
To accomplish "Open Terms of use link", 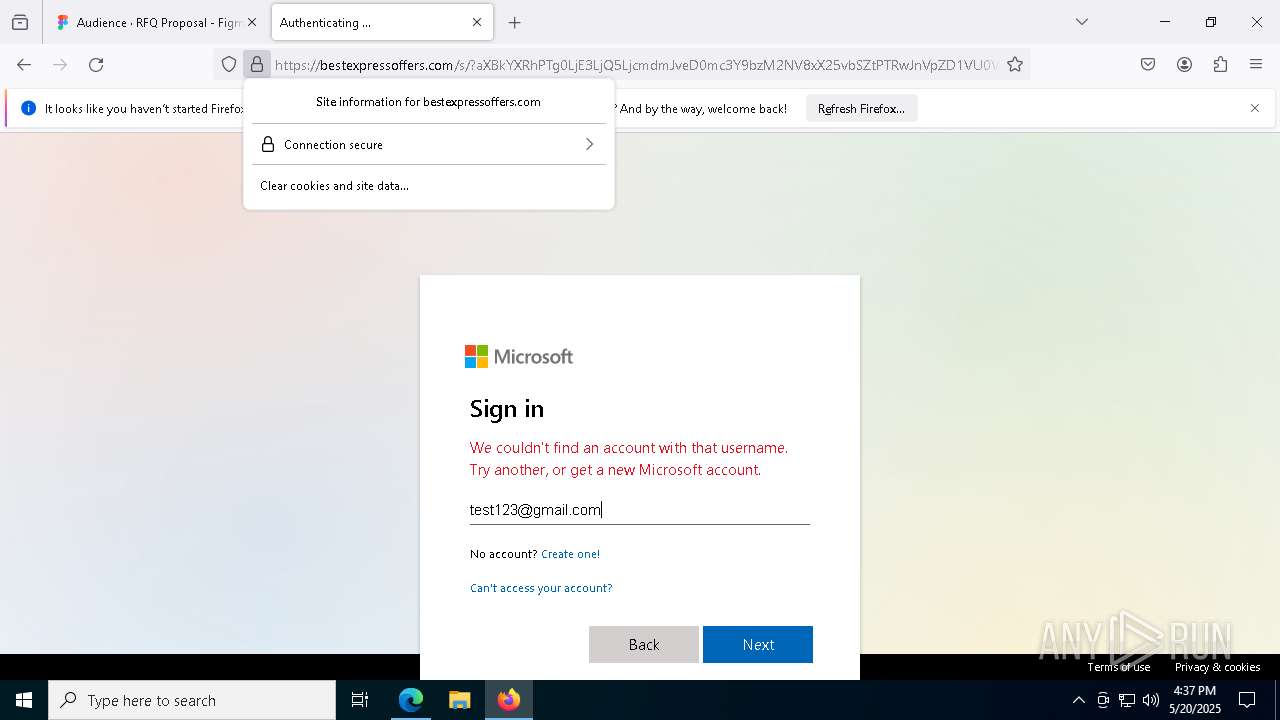I will (x=1119, y=667).
